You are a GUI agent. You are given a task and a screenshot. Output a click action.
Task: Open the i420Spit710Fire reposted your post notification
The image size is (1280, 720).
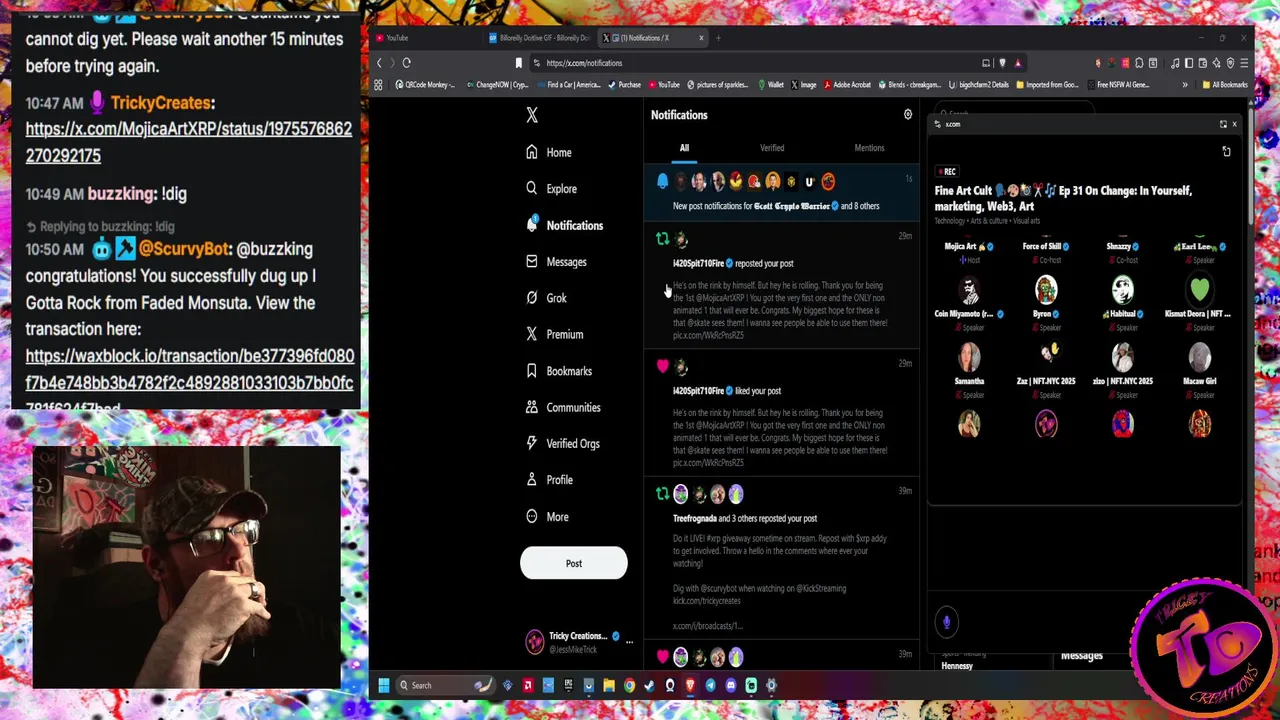click(781, 287)
